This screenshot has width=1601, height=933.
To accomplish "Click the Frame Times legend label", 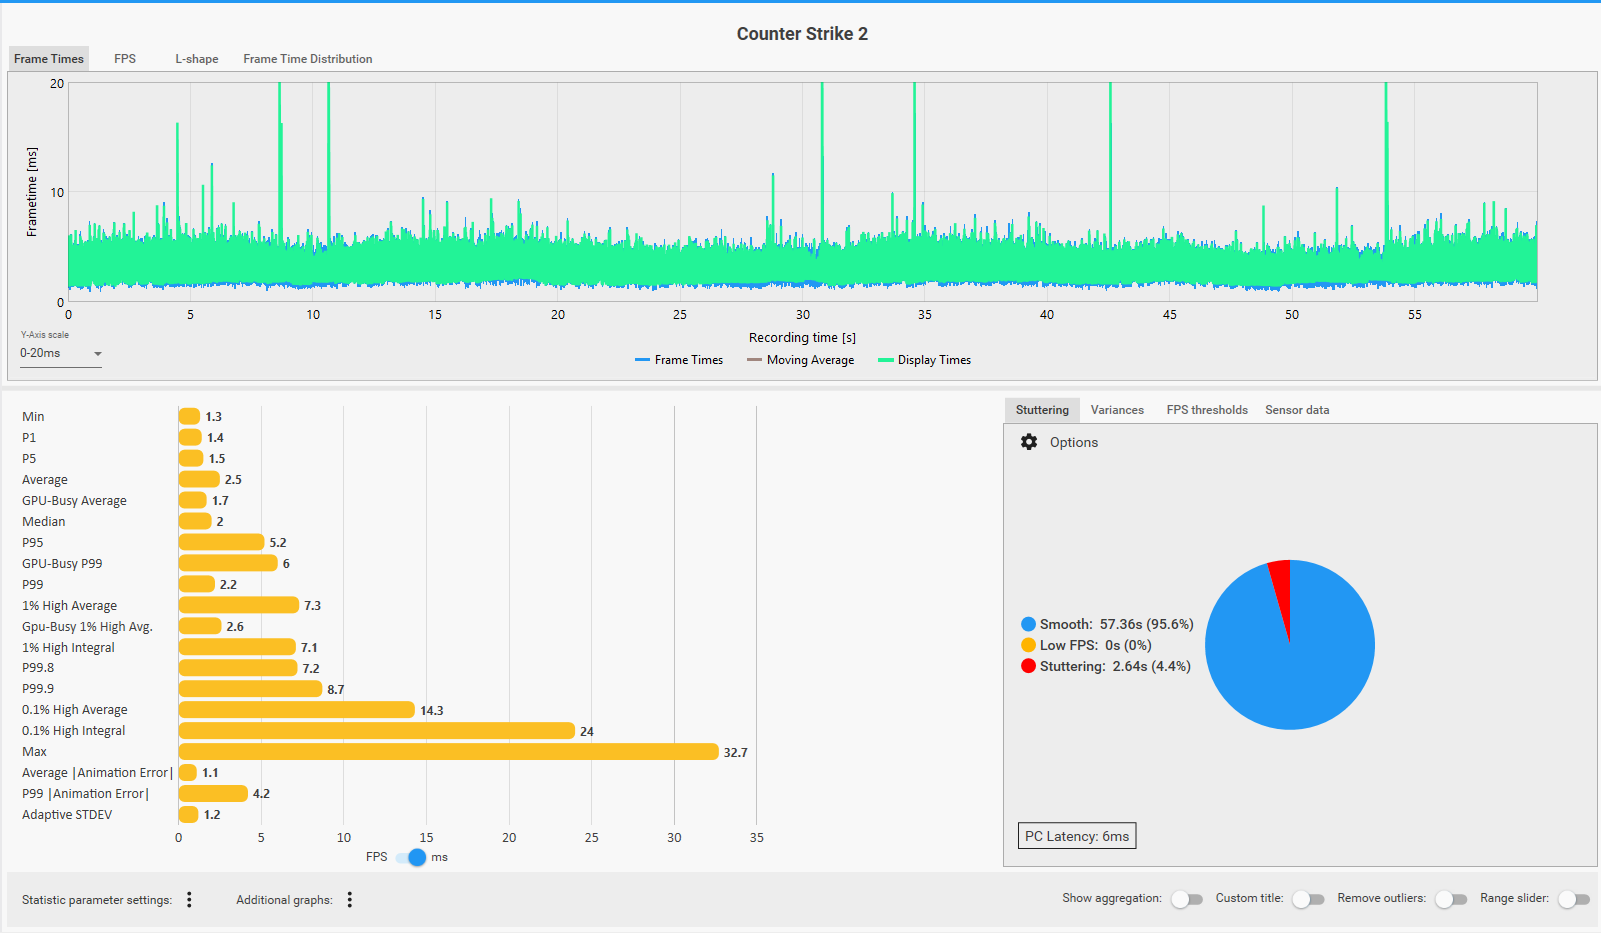I will tap(689, 360).
